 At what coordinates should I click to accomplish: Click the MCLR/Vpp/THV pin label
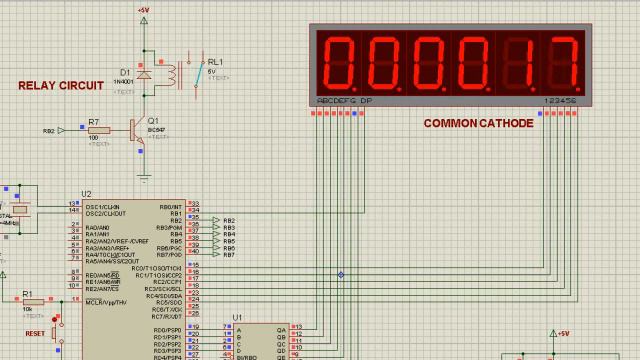tap(106, 302)
